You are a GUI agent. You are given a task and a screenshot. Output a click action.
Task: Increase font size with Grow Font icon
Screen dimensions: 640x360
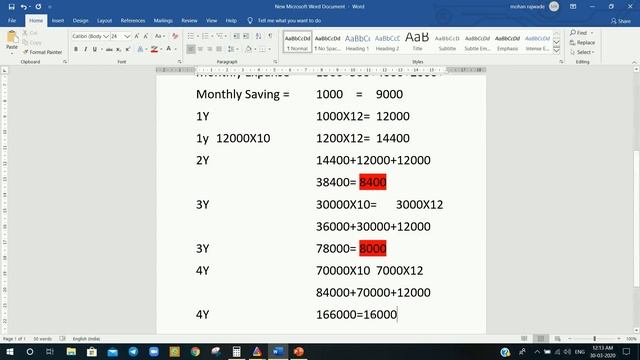coord(137,36)
